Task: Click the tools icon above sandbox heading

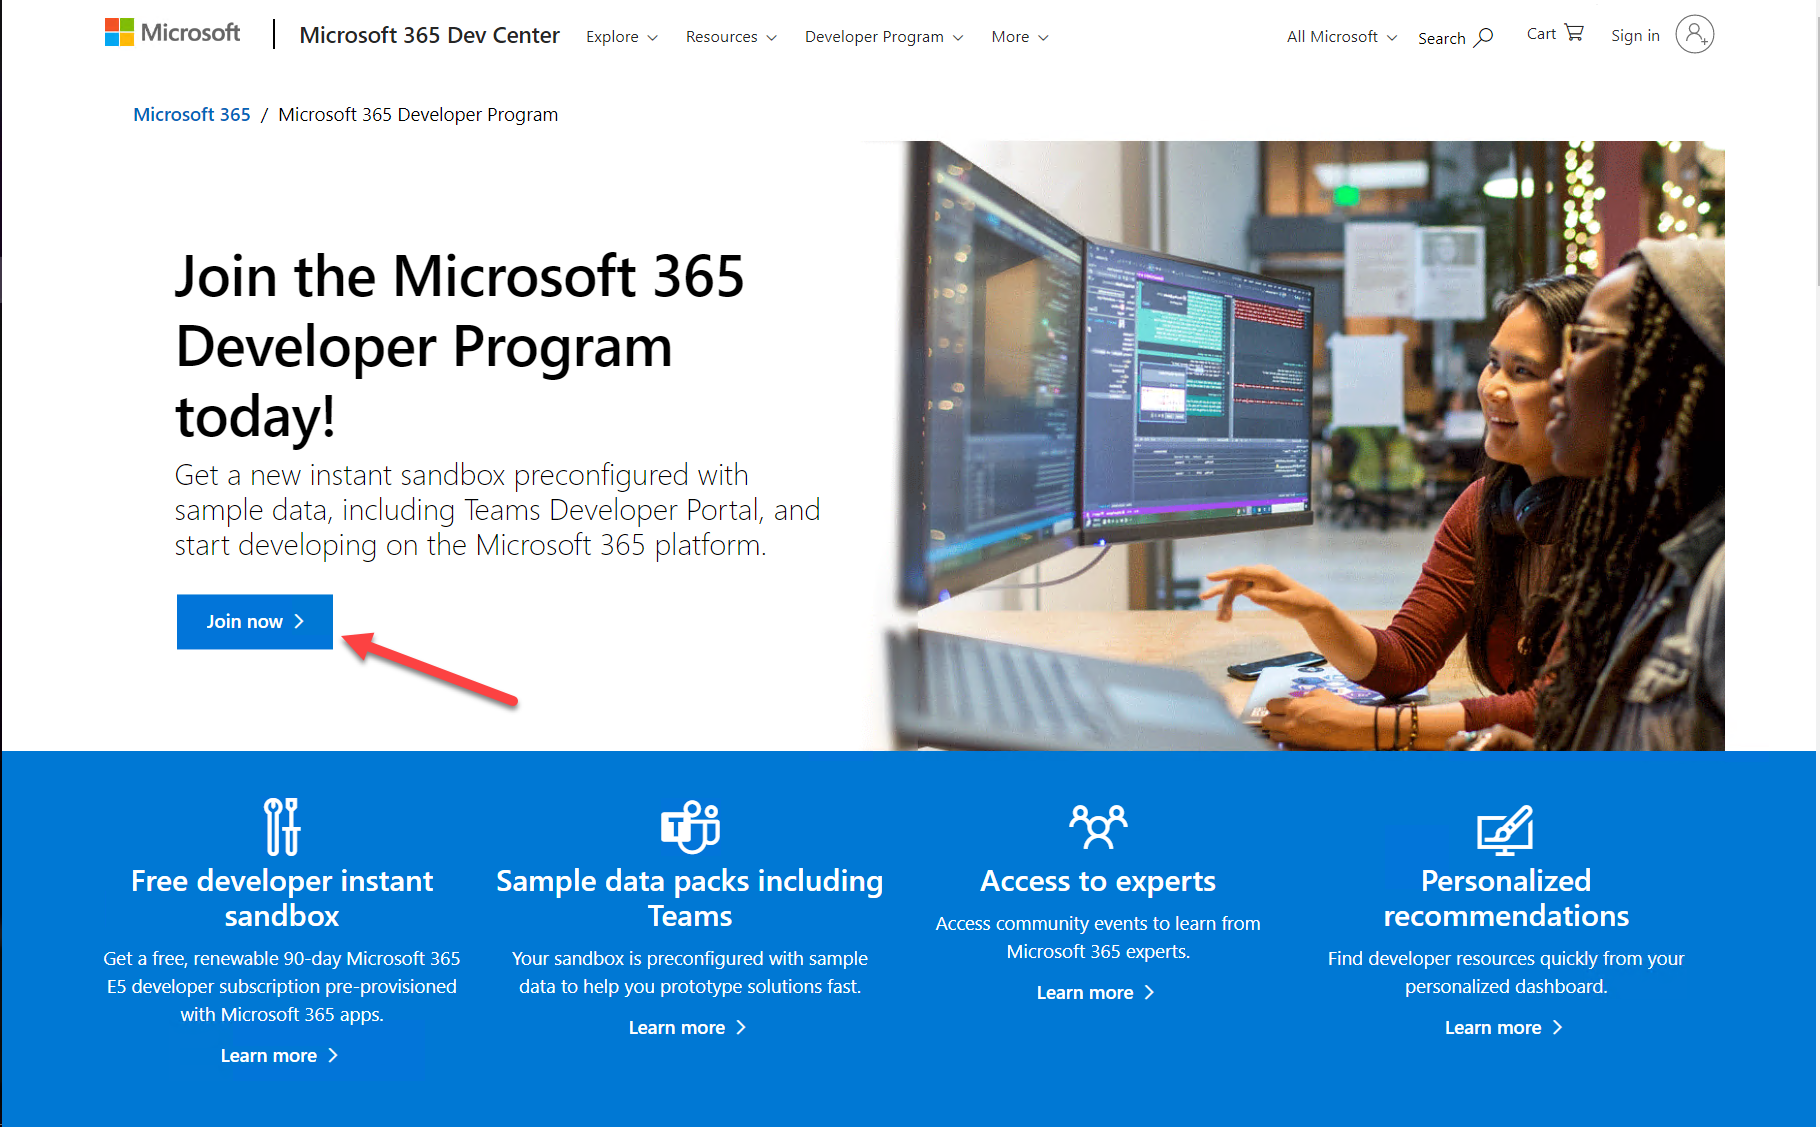Action: 282,826
